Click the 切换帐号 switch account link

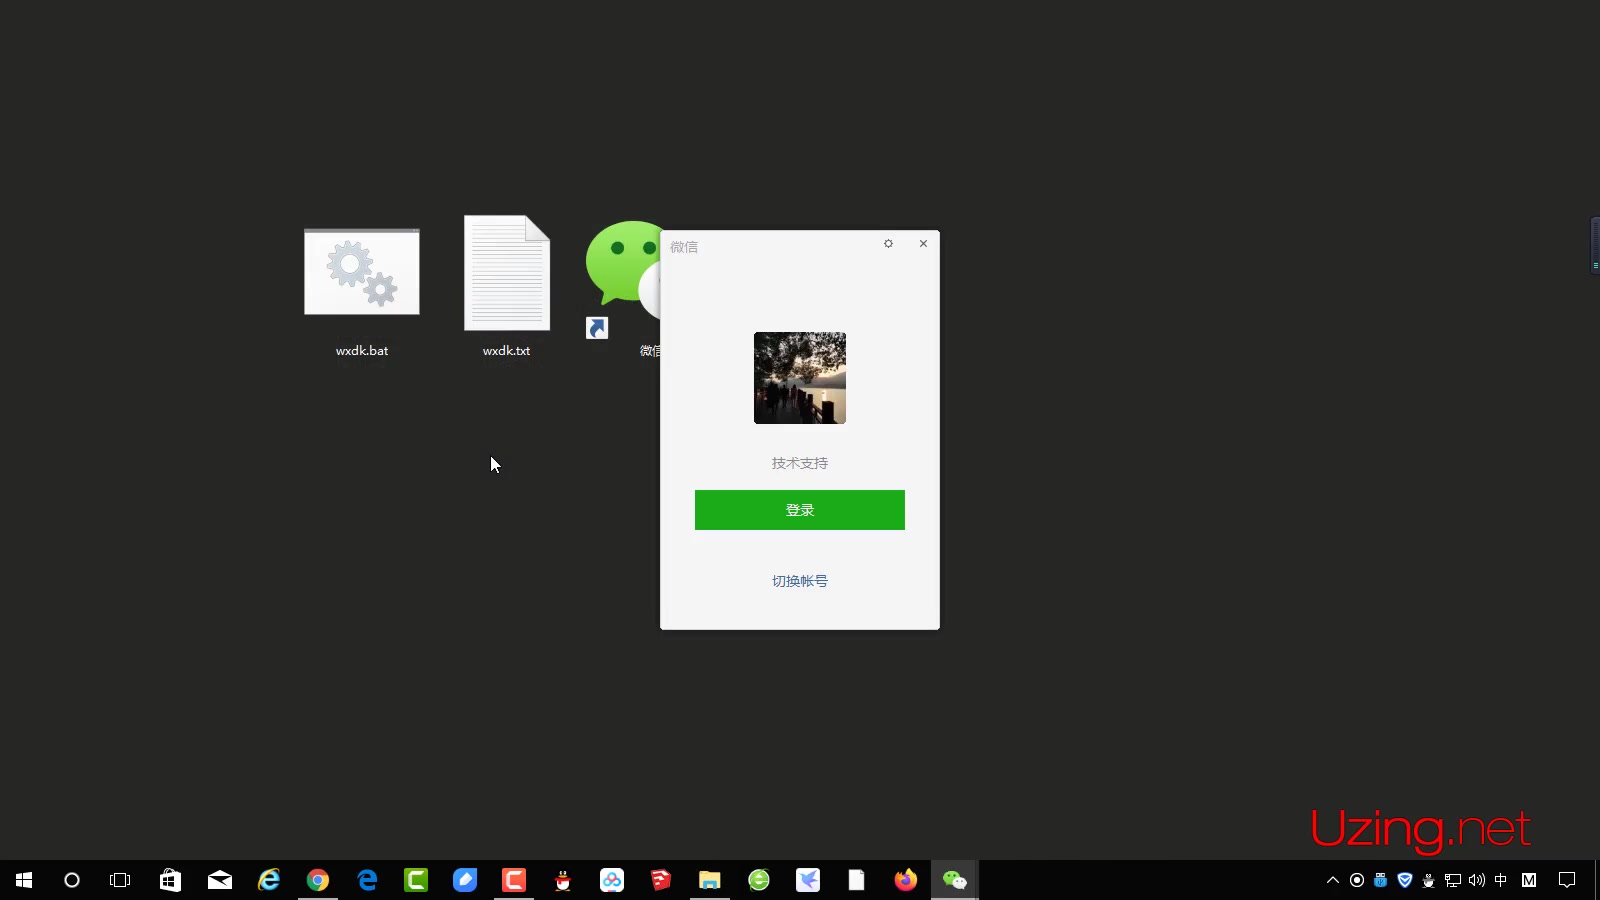(800, 581)
